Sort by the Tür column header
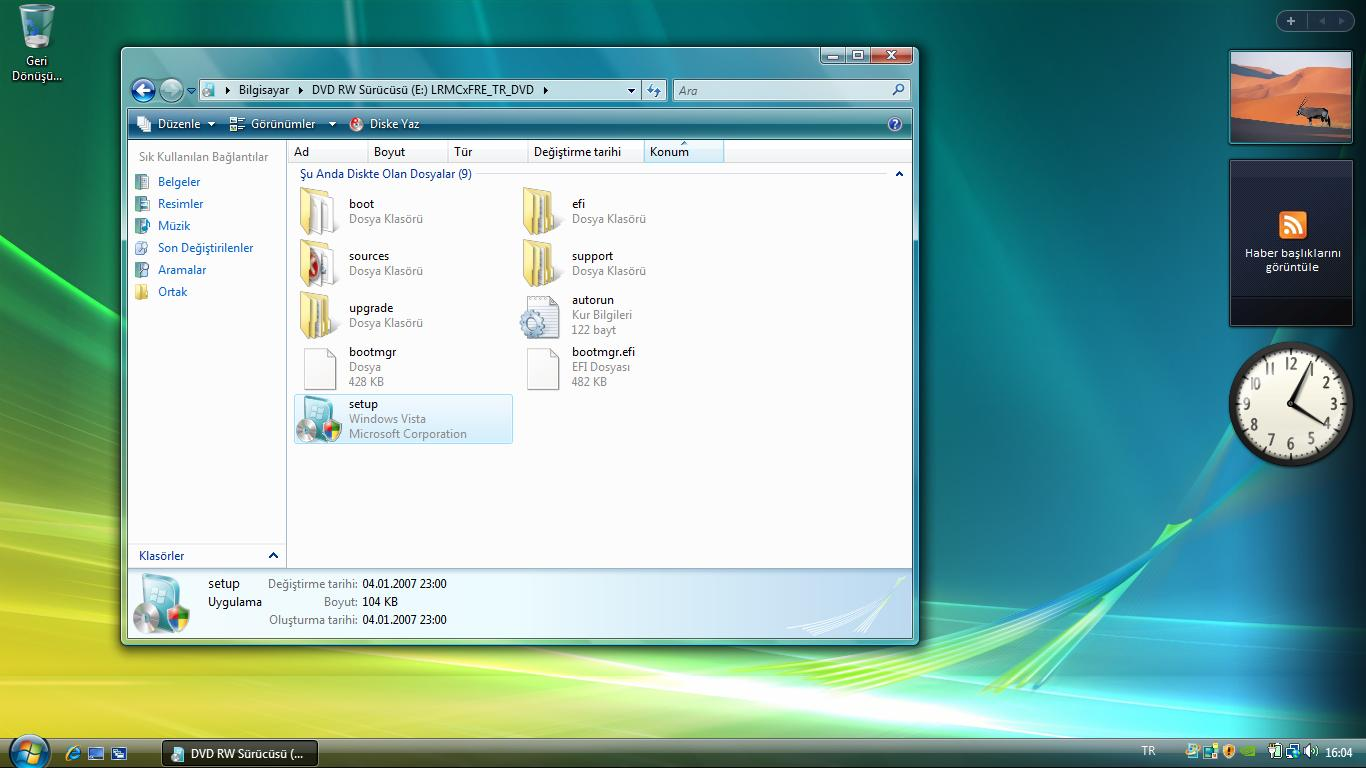This screenshot has height=768, width=1366. [x=488, y=152]
